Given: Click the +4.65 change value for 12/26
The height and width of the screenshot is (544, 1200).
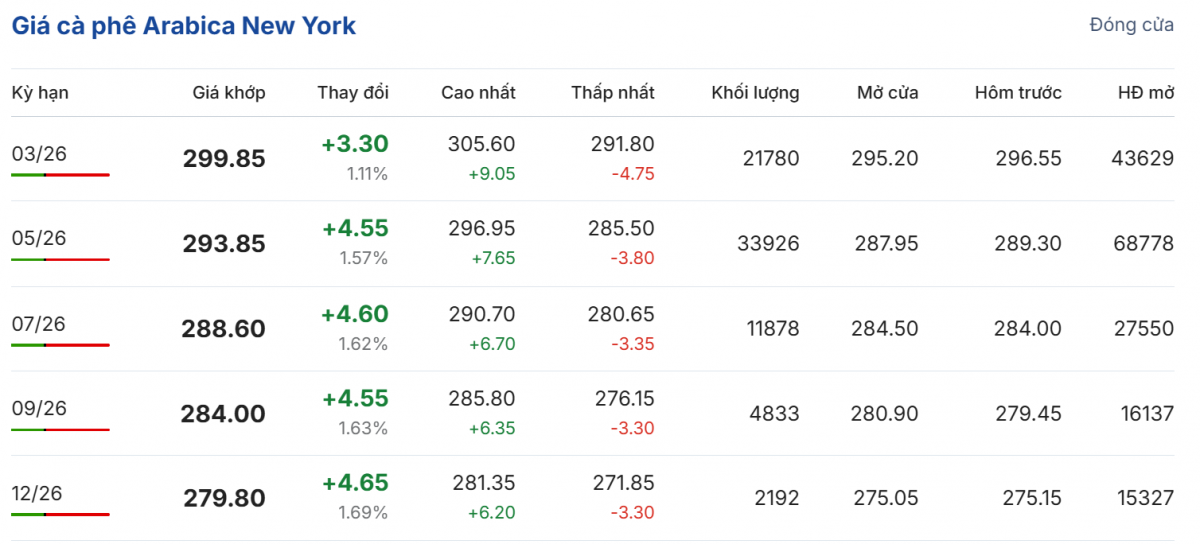Looking at the screenshot, I should (355, 483).
